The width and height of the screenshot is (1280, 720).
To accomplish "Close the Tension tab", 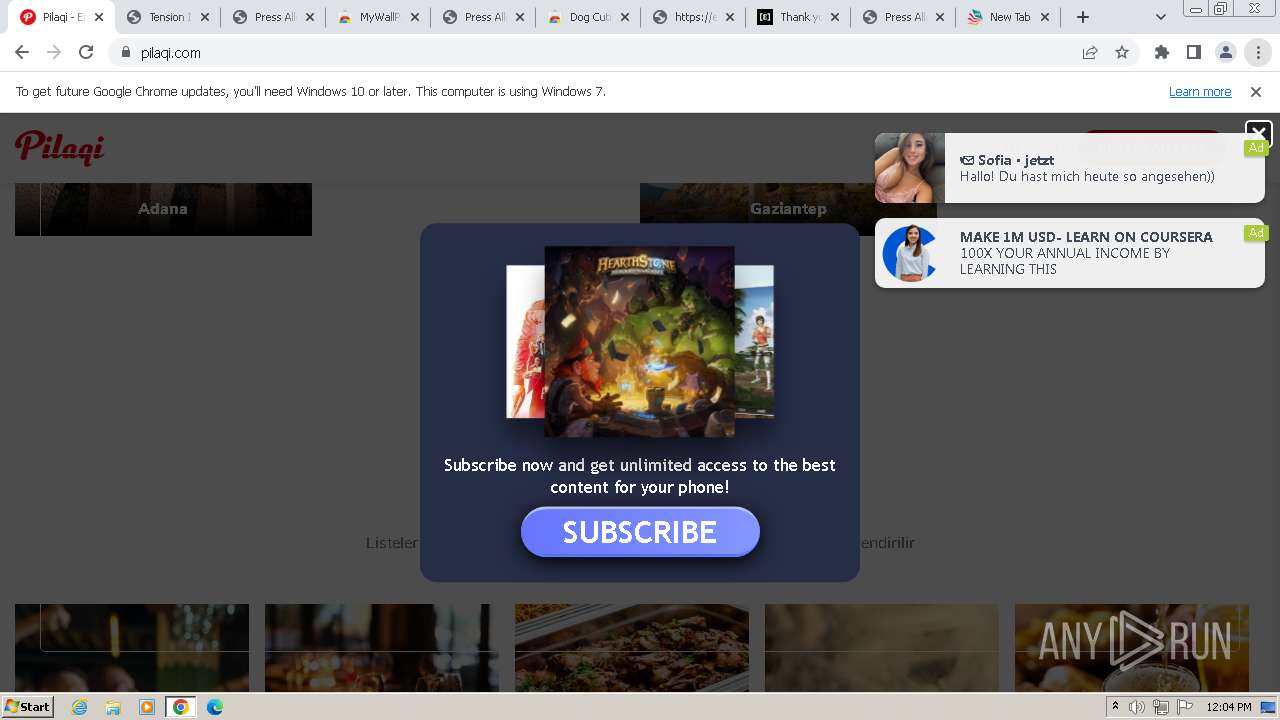I will click(205, 17).
